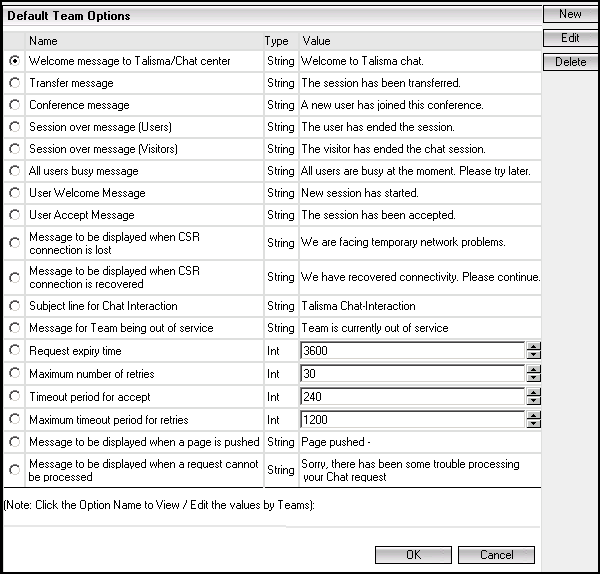Click value 'Welcome to Talisma chat.'
This screenshot has width=600, height=574.
point(362,61)
